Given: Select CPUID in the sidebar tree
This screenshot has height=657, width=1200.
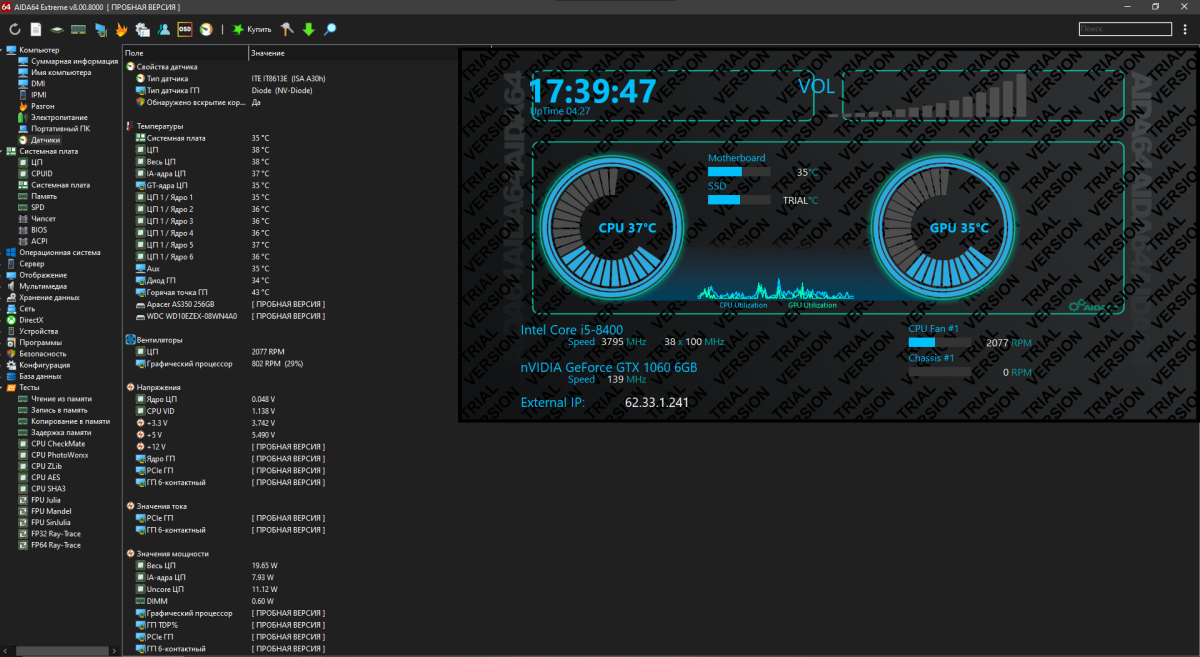Looking at the screenshot, I should pyautogui.click(x=41, y=173).
